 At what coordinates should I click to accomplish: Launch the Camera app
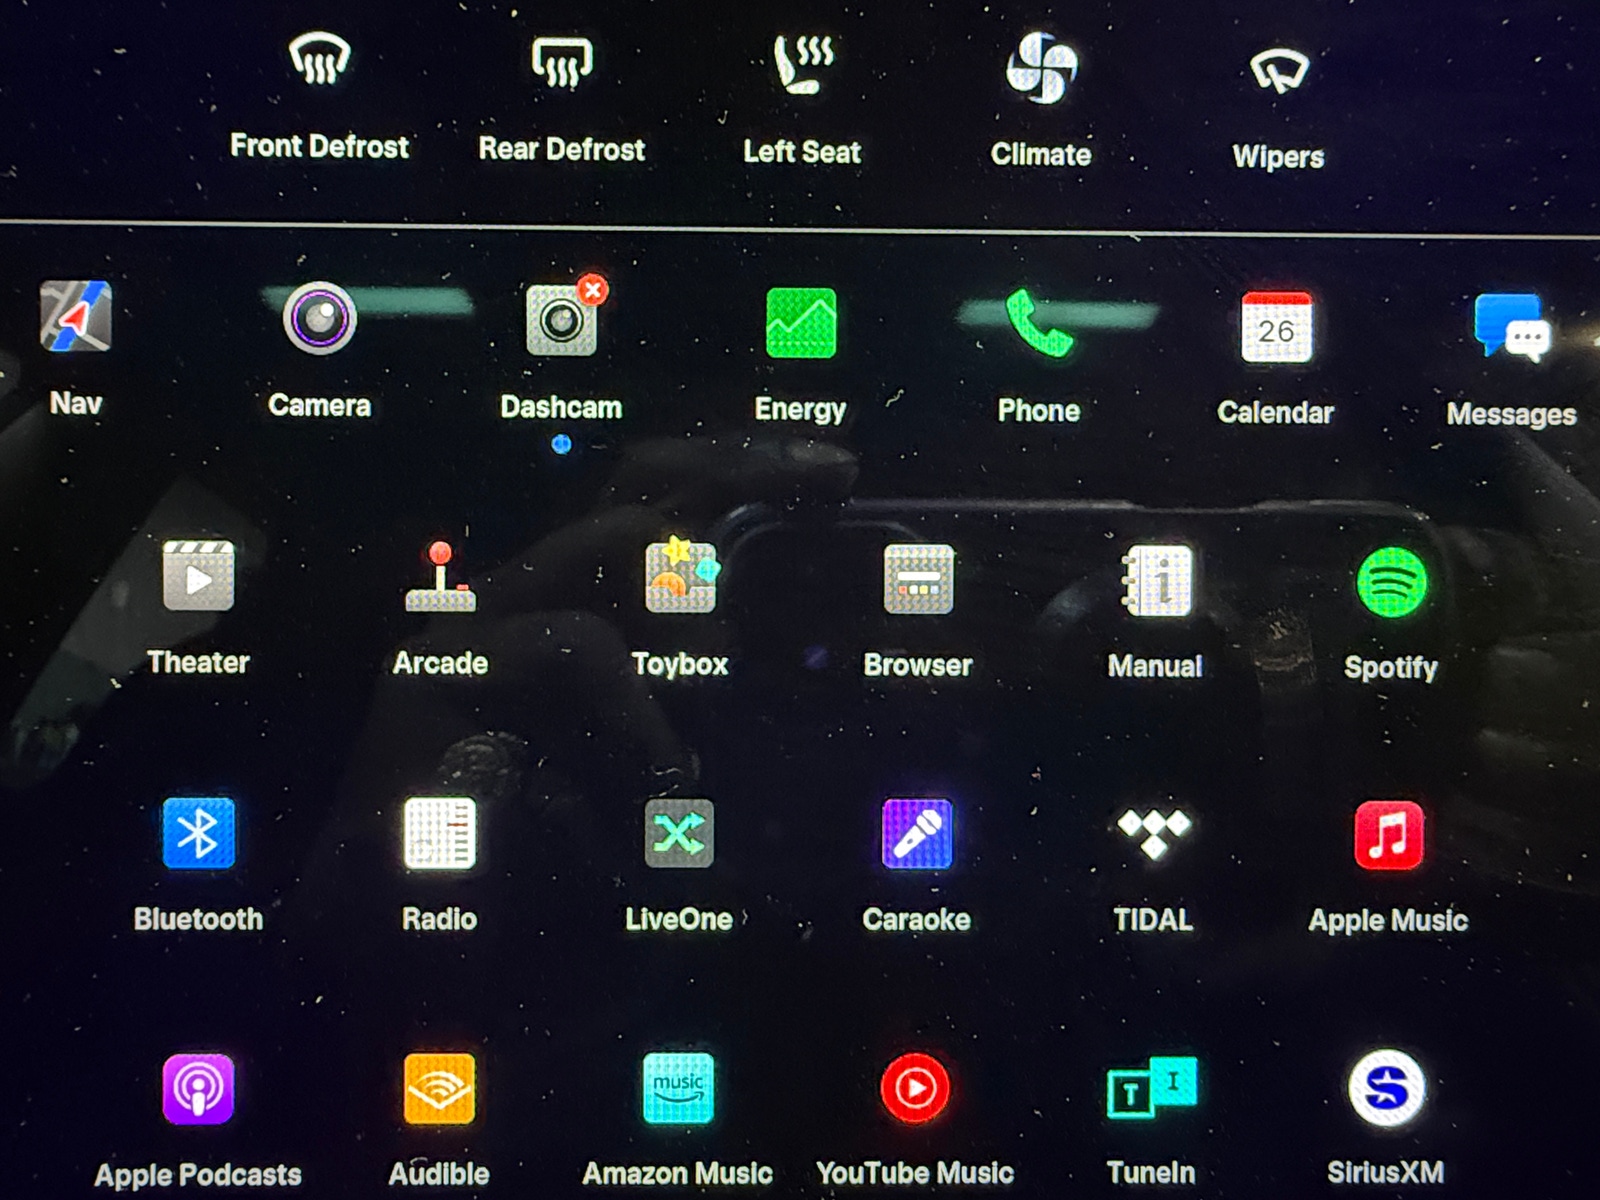[x=319, y=319]
